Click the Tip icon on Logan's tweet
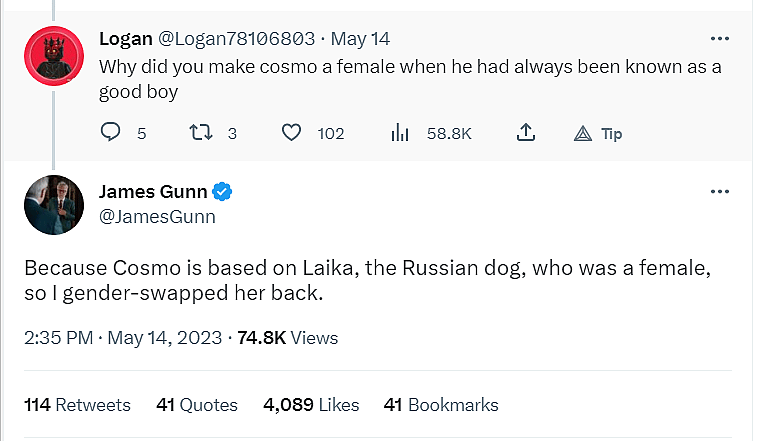Viewport: 759px width, 441px height. tap(585, 133)
